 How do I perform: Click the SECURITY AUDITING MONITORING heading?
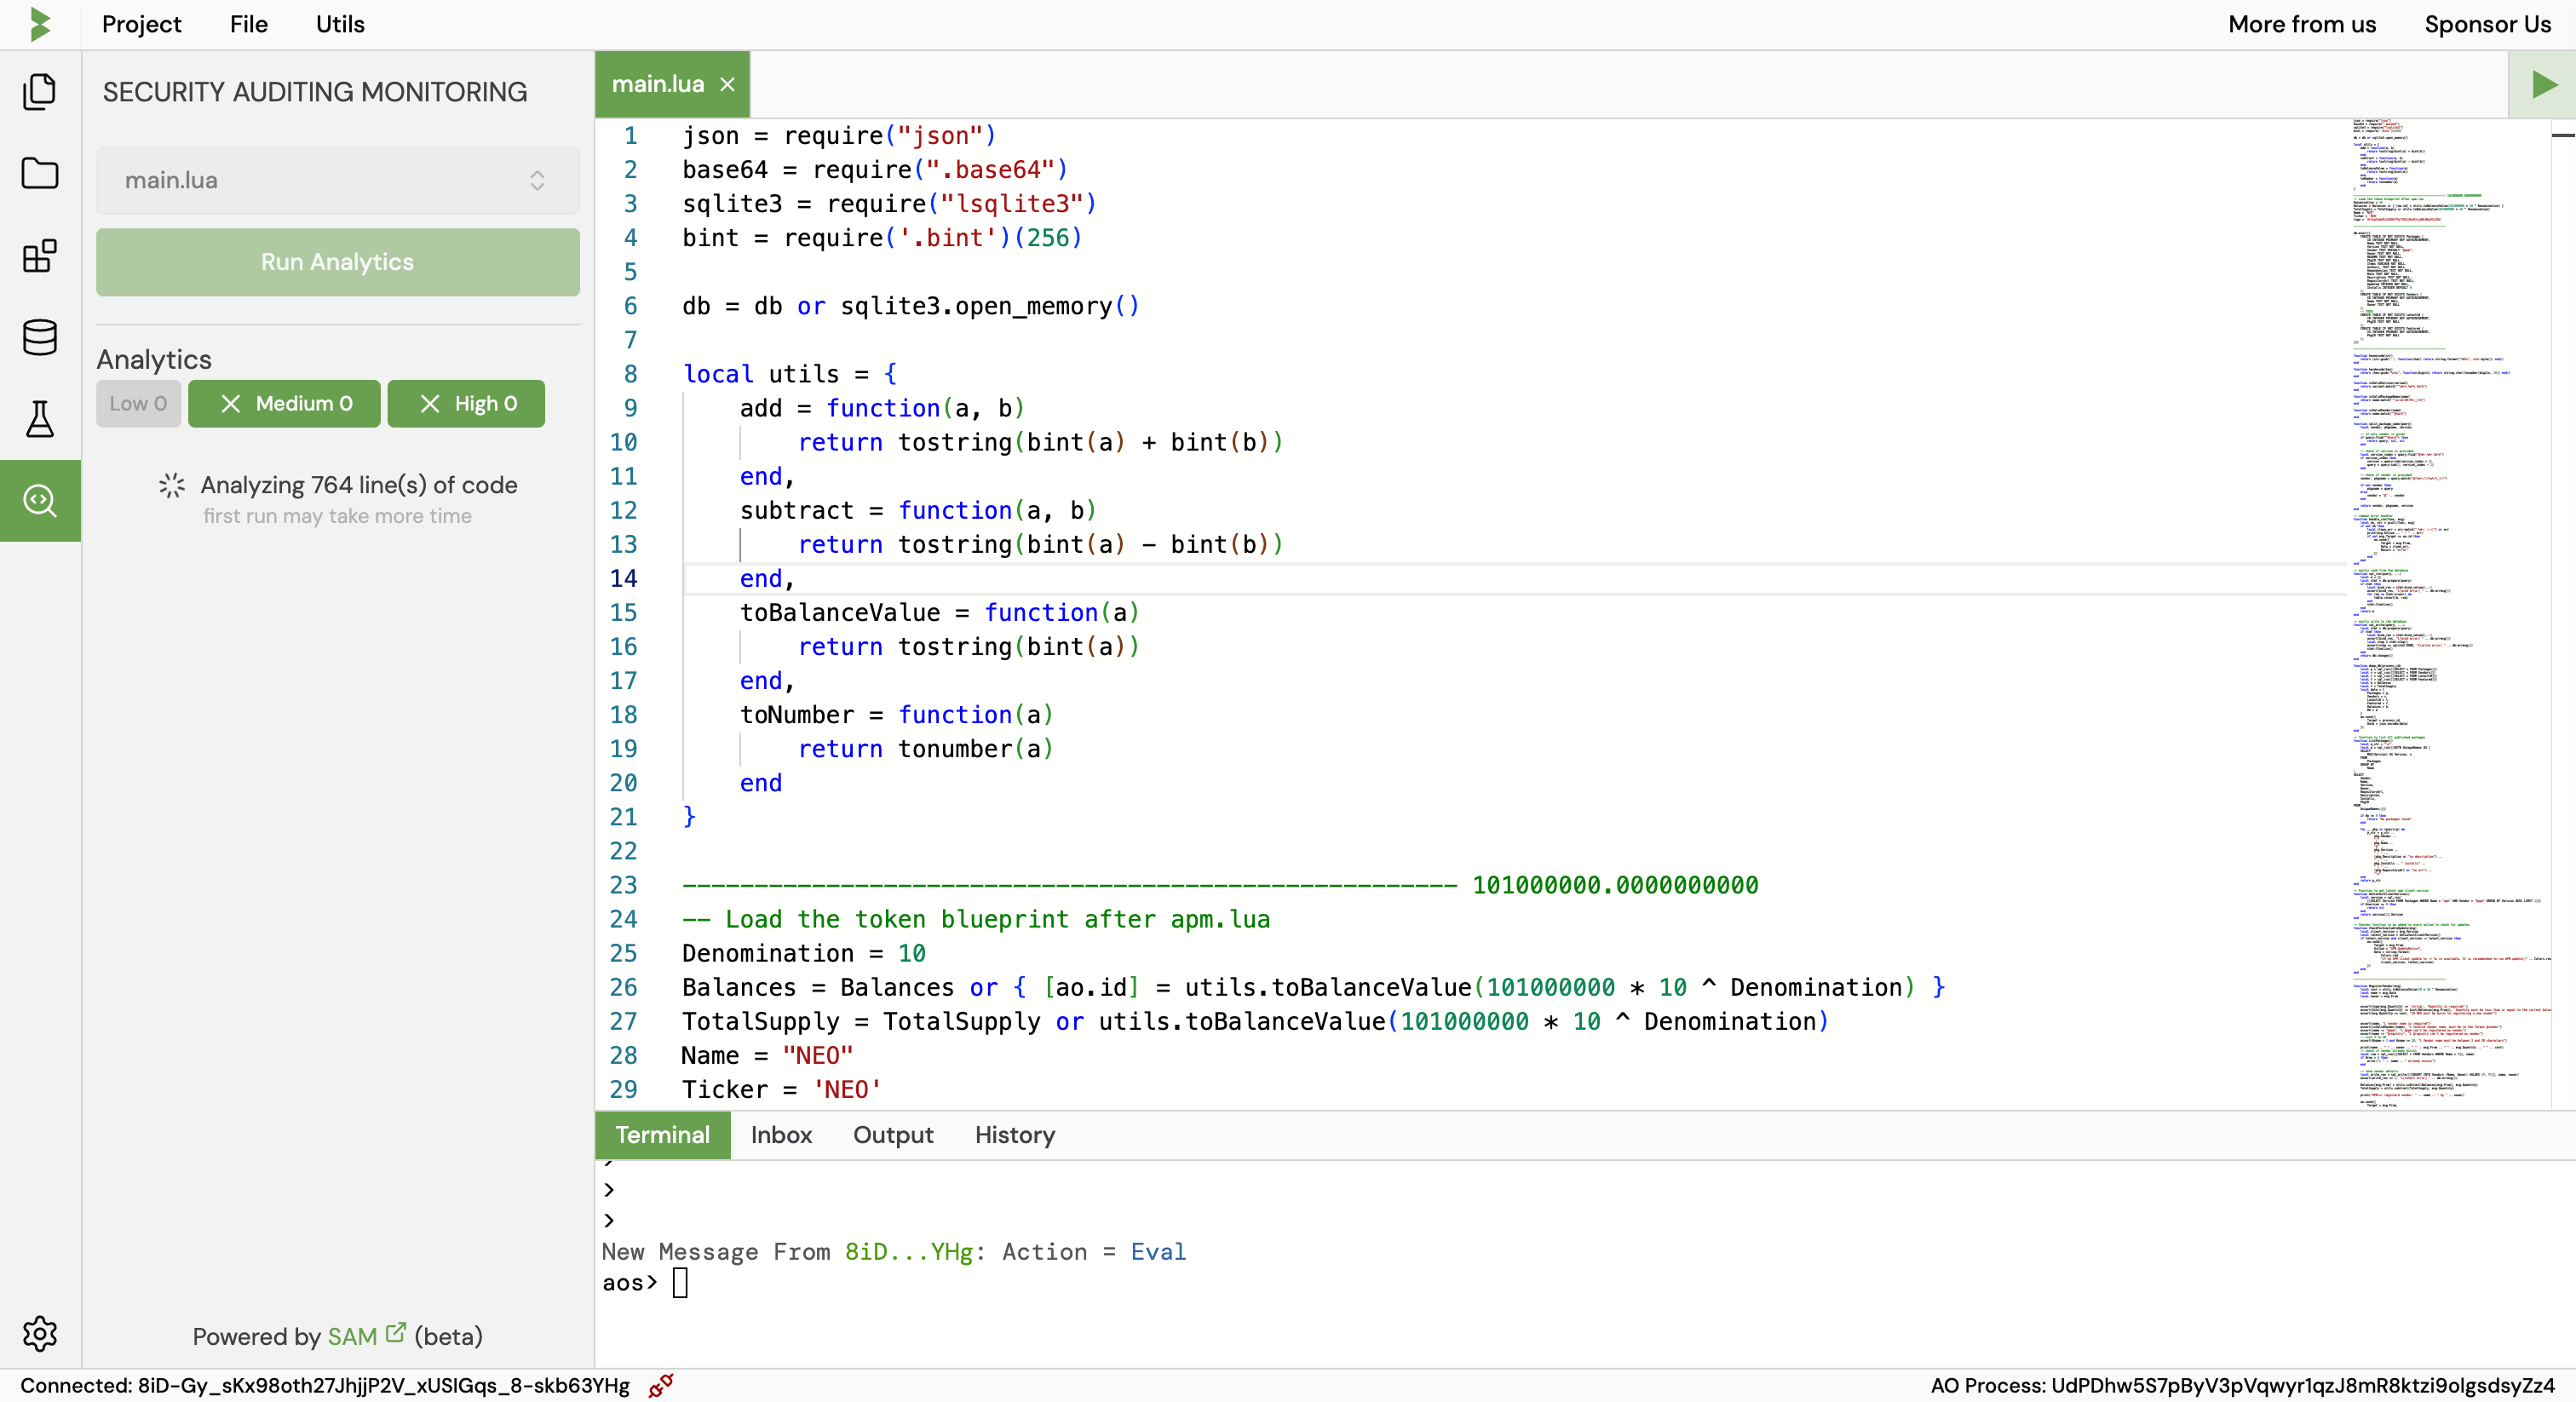coord(315,92)
